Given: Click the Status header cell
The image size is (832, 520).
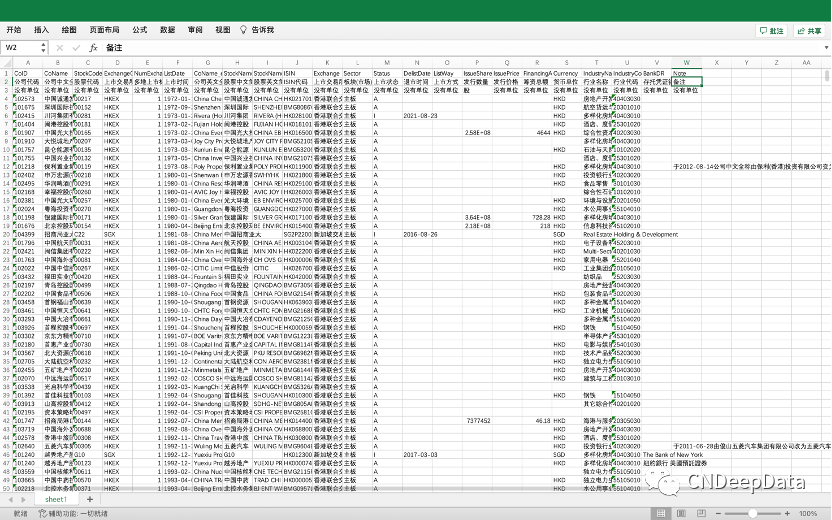Looking at the screenshot, I should [x=387, y=73].
